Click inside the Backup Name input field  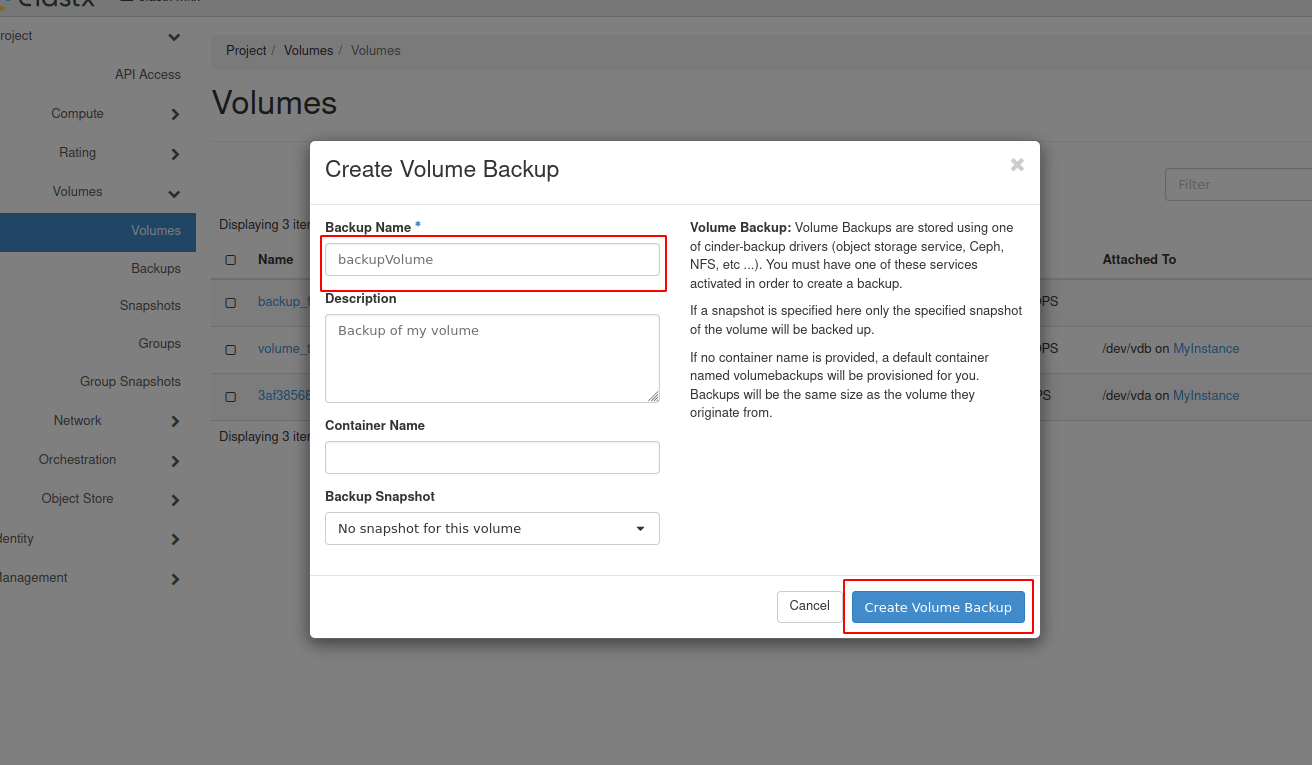pos(492,259)
